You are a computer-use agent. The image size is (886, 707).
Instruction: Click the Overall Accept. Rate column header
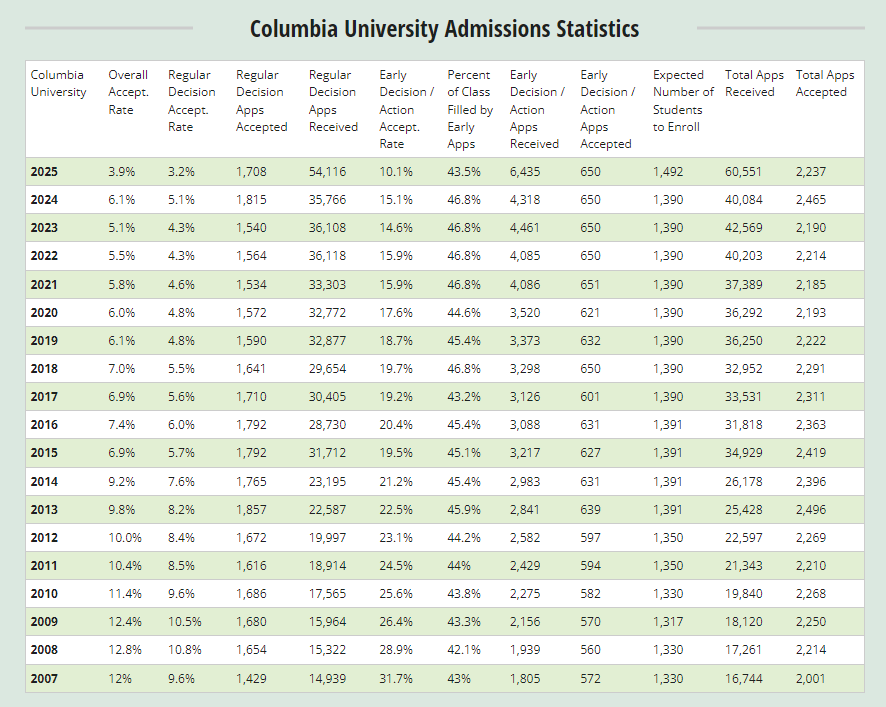pyautogui.click(x=128, y=92)
